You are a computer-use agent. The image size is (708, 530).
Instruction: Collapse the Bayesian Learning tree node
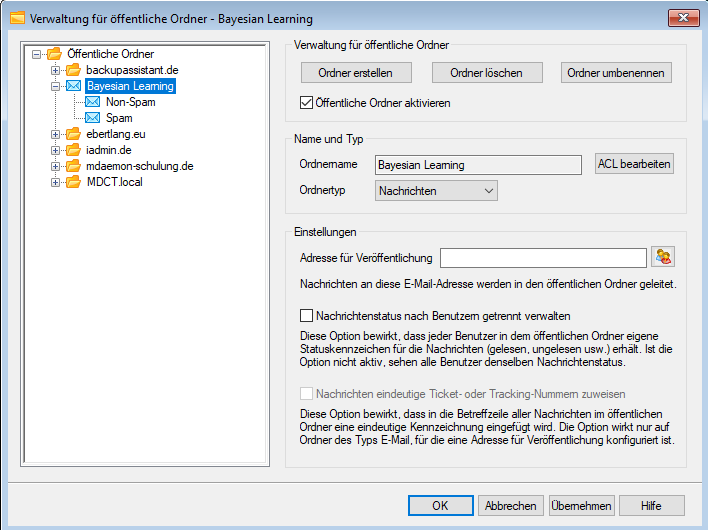(x=56, y=86)
